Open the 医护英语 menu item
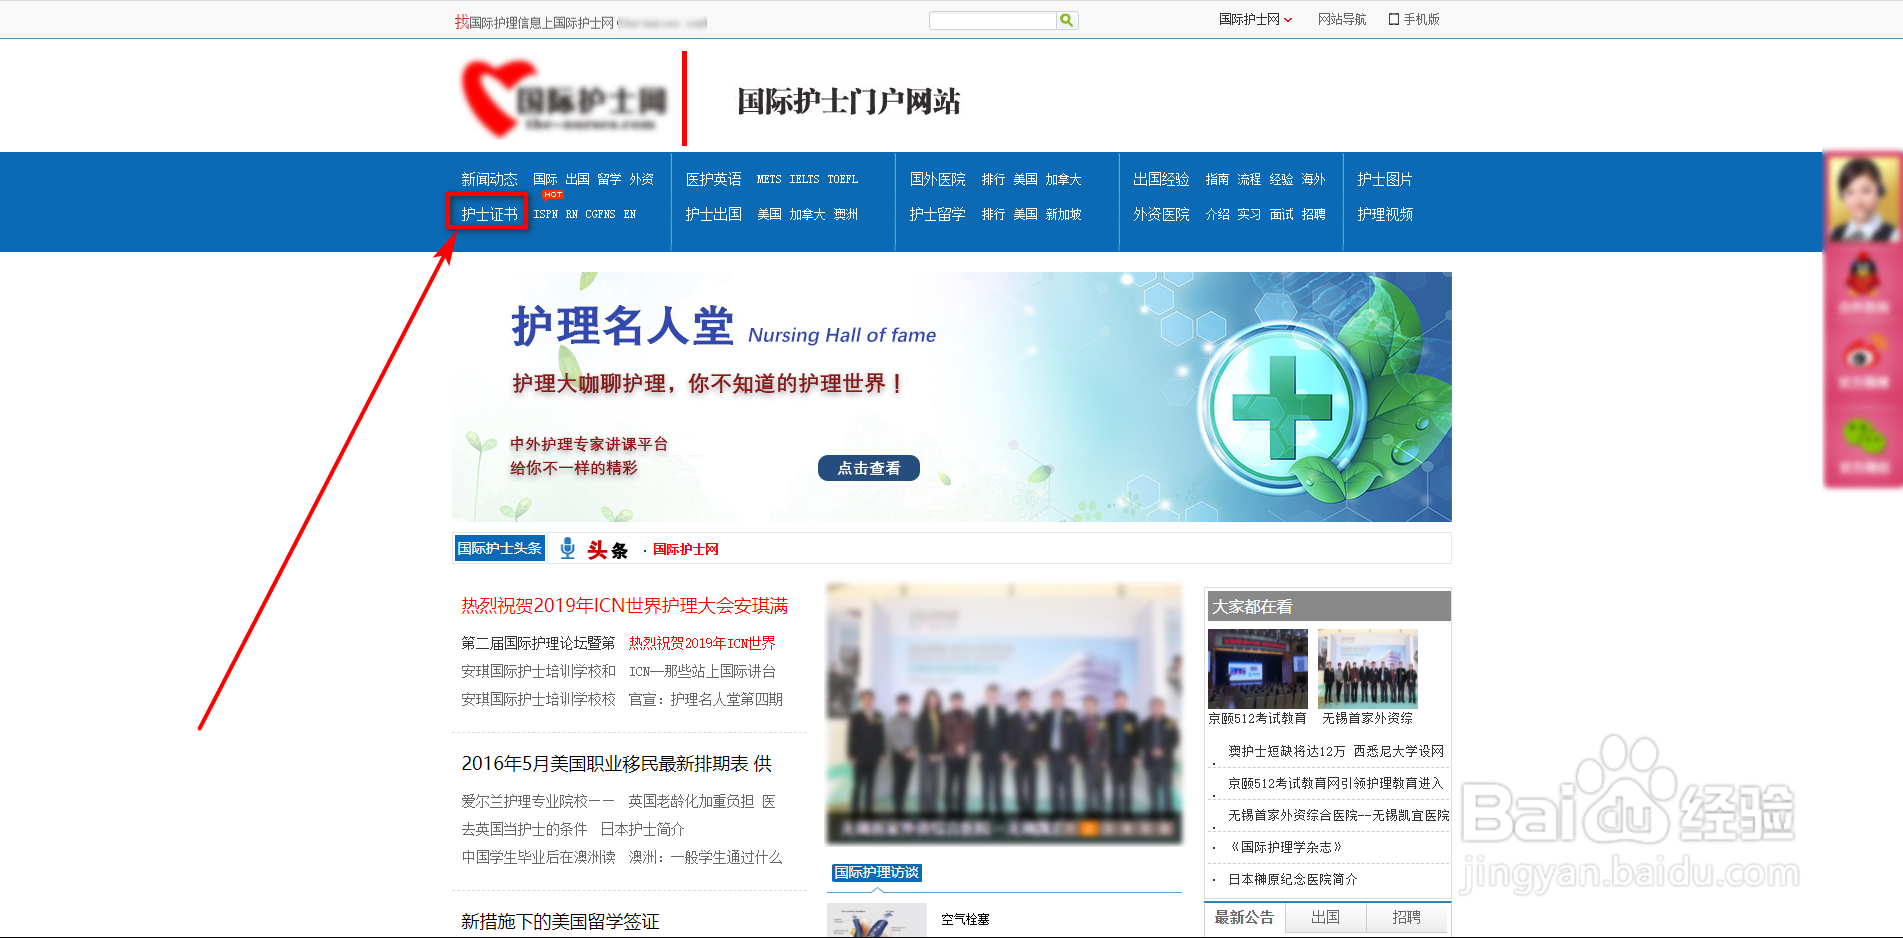The width and height of the screenshot is (1903, 938). pyautogui.click(x=713, y=179)
